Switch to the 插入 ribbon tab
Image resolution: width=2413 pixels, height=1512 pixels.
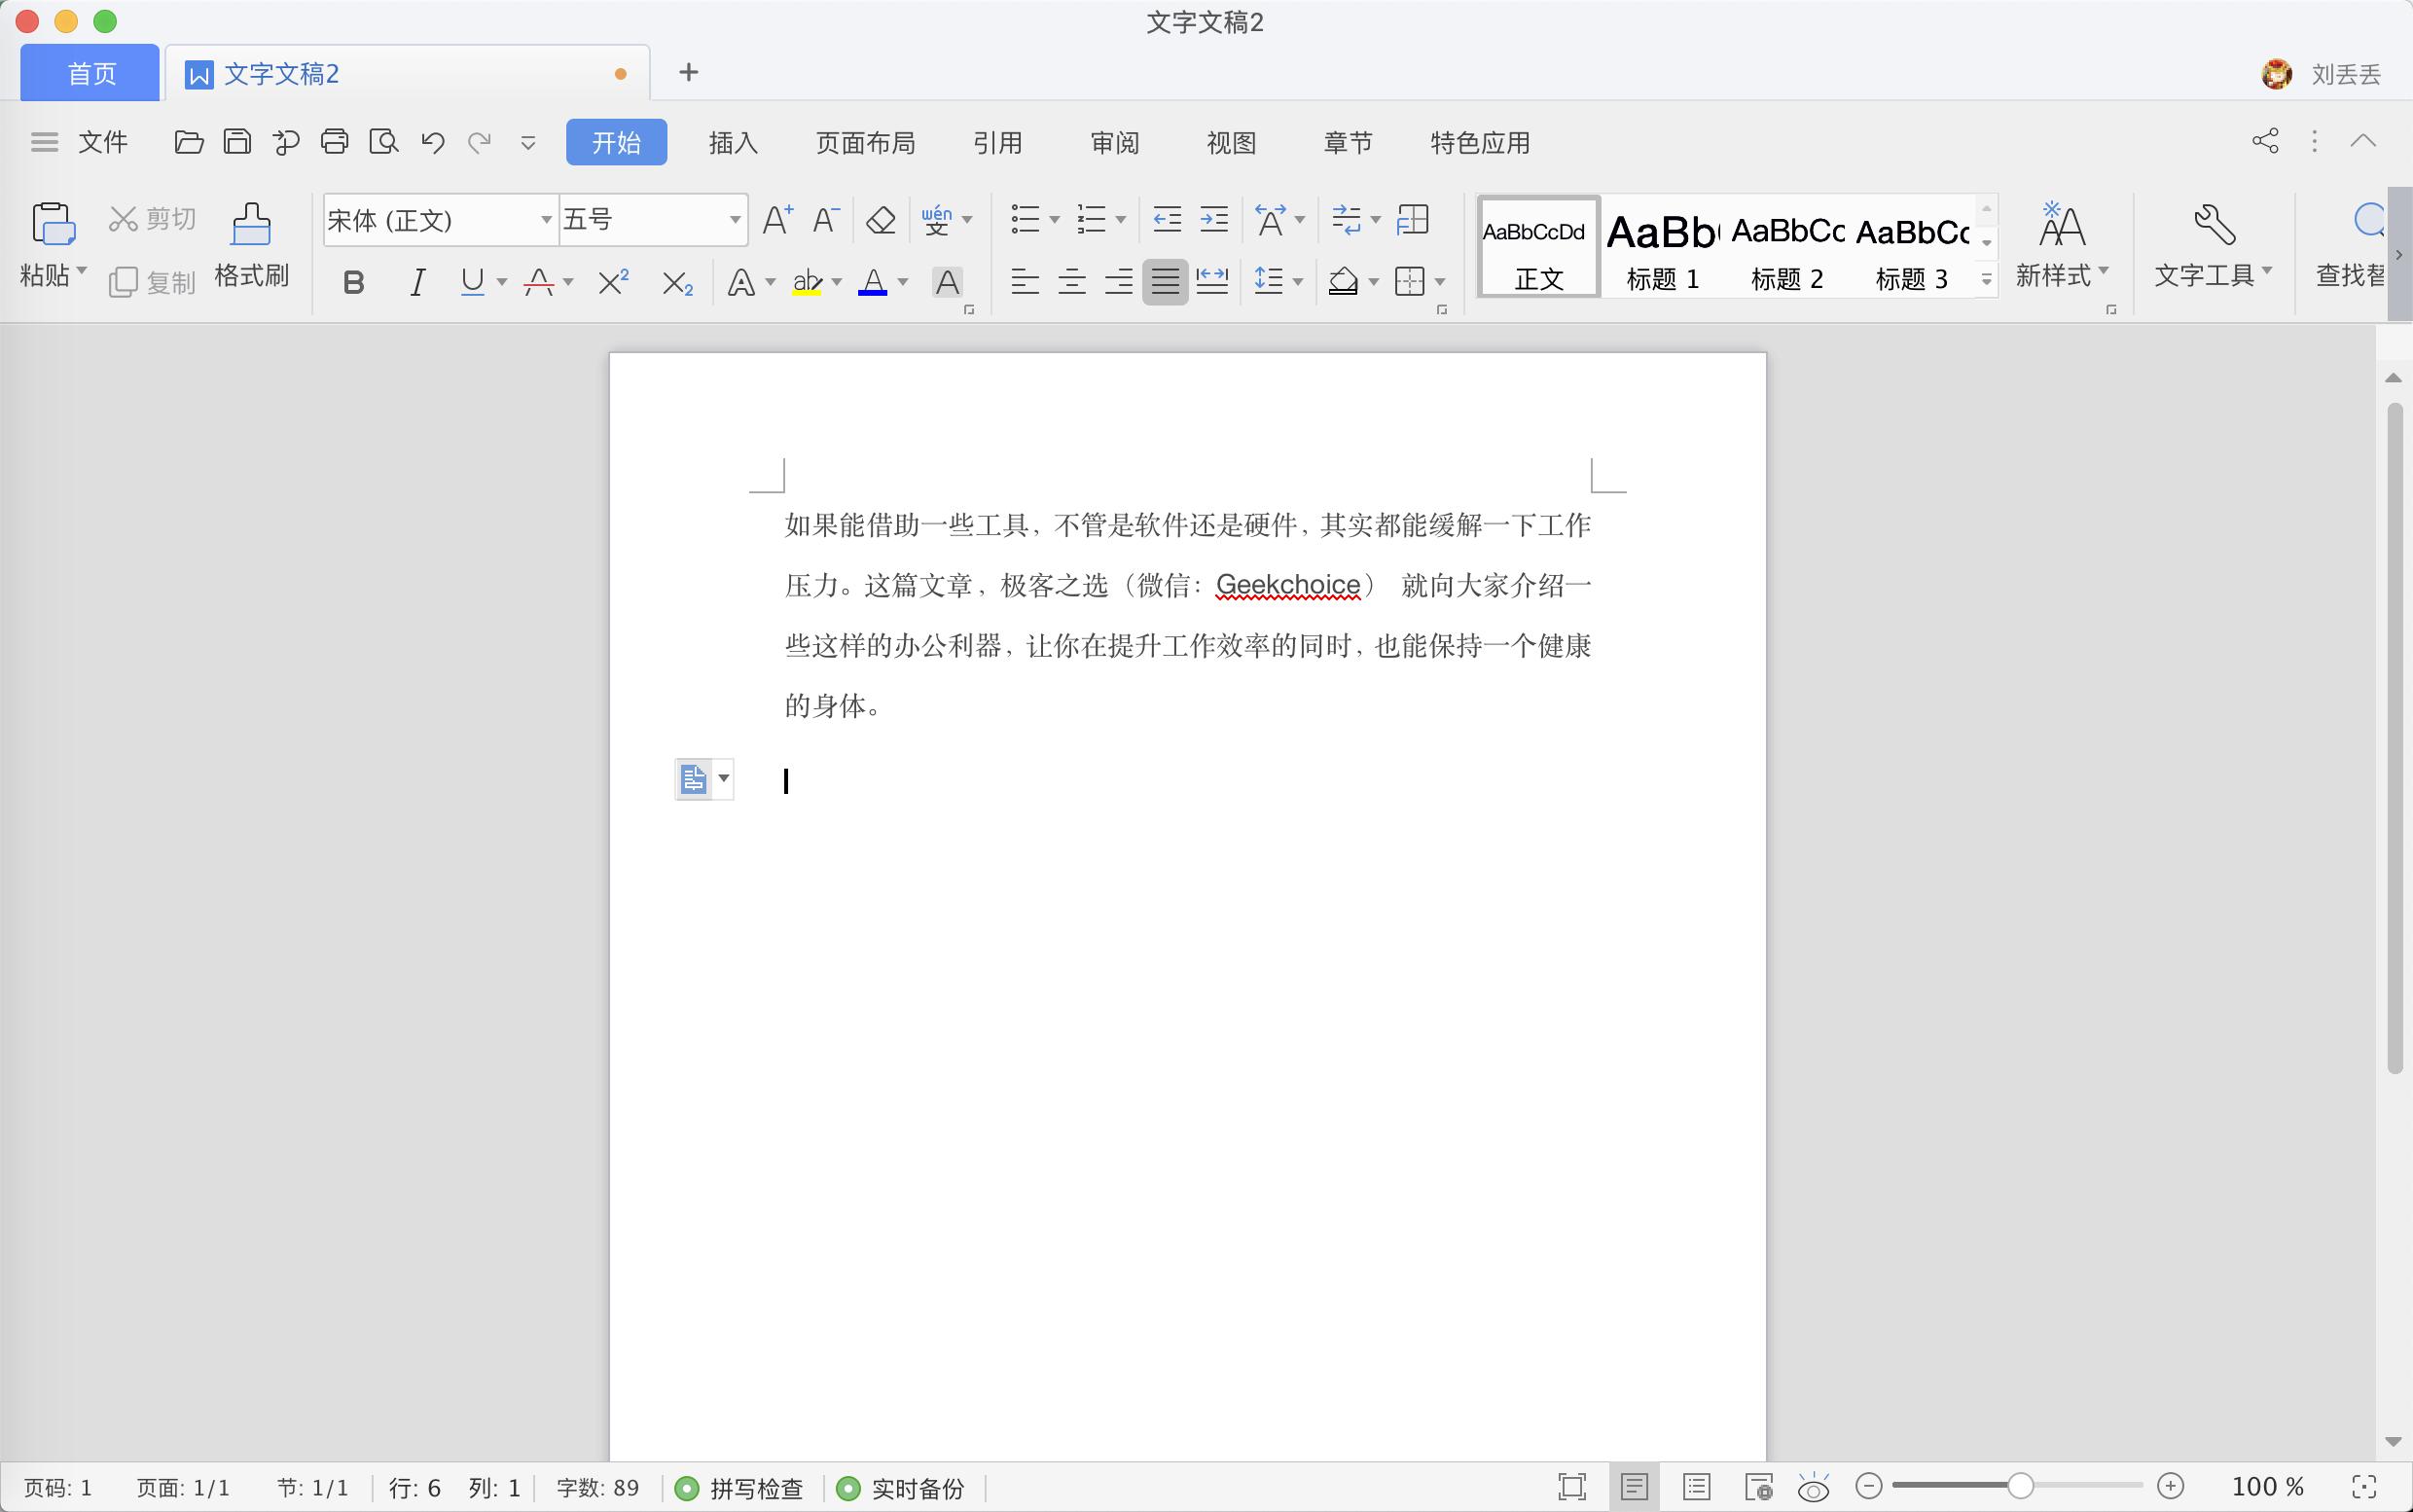click(x=731, y=142)
